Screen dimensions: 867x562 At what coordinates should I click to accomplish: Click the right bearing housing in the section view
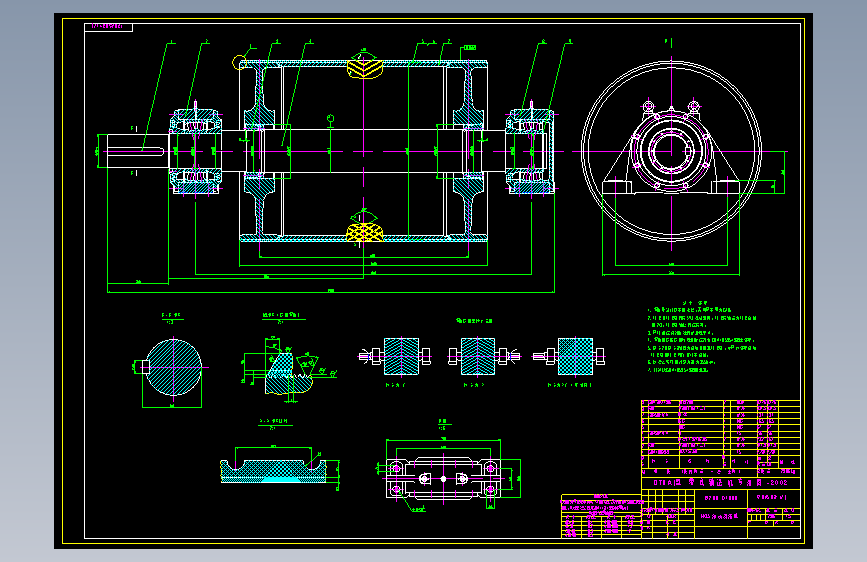[530, 151]
